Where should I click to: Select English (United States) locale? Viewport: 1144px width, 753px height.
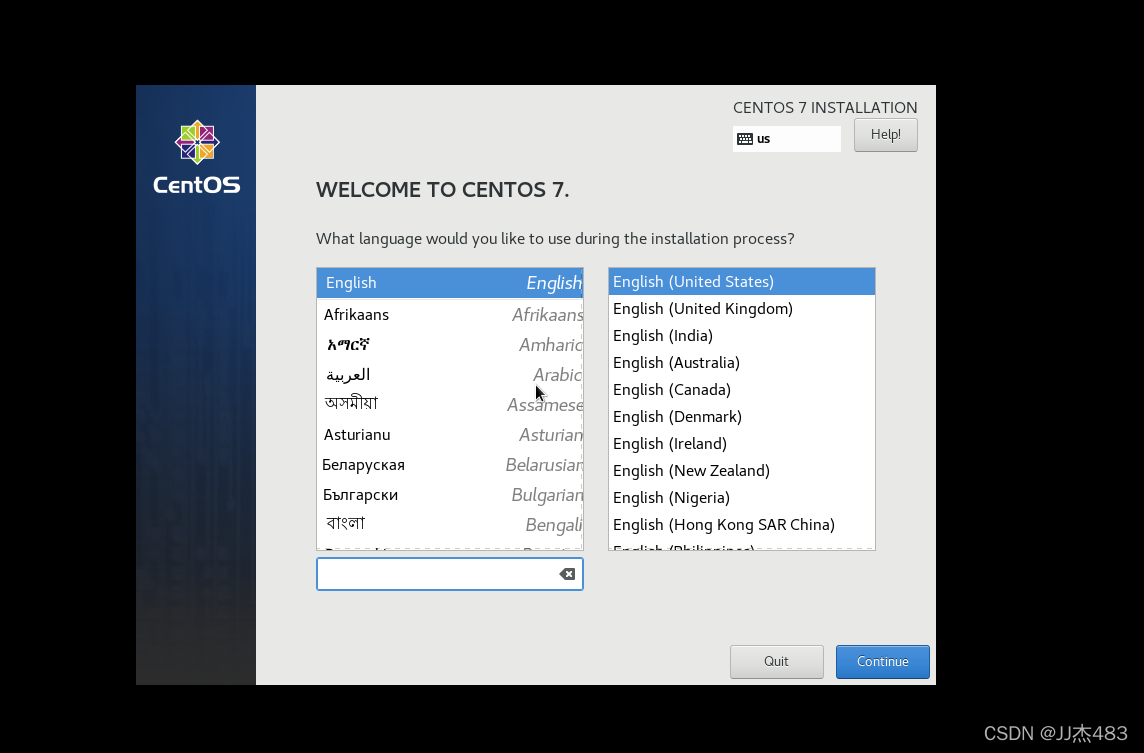point(741,282)
